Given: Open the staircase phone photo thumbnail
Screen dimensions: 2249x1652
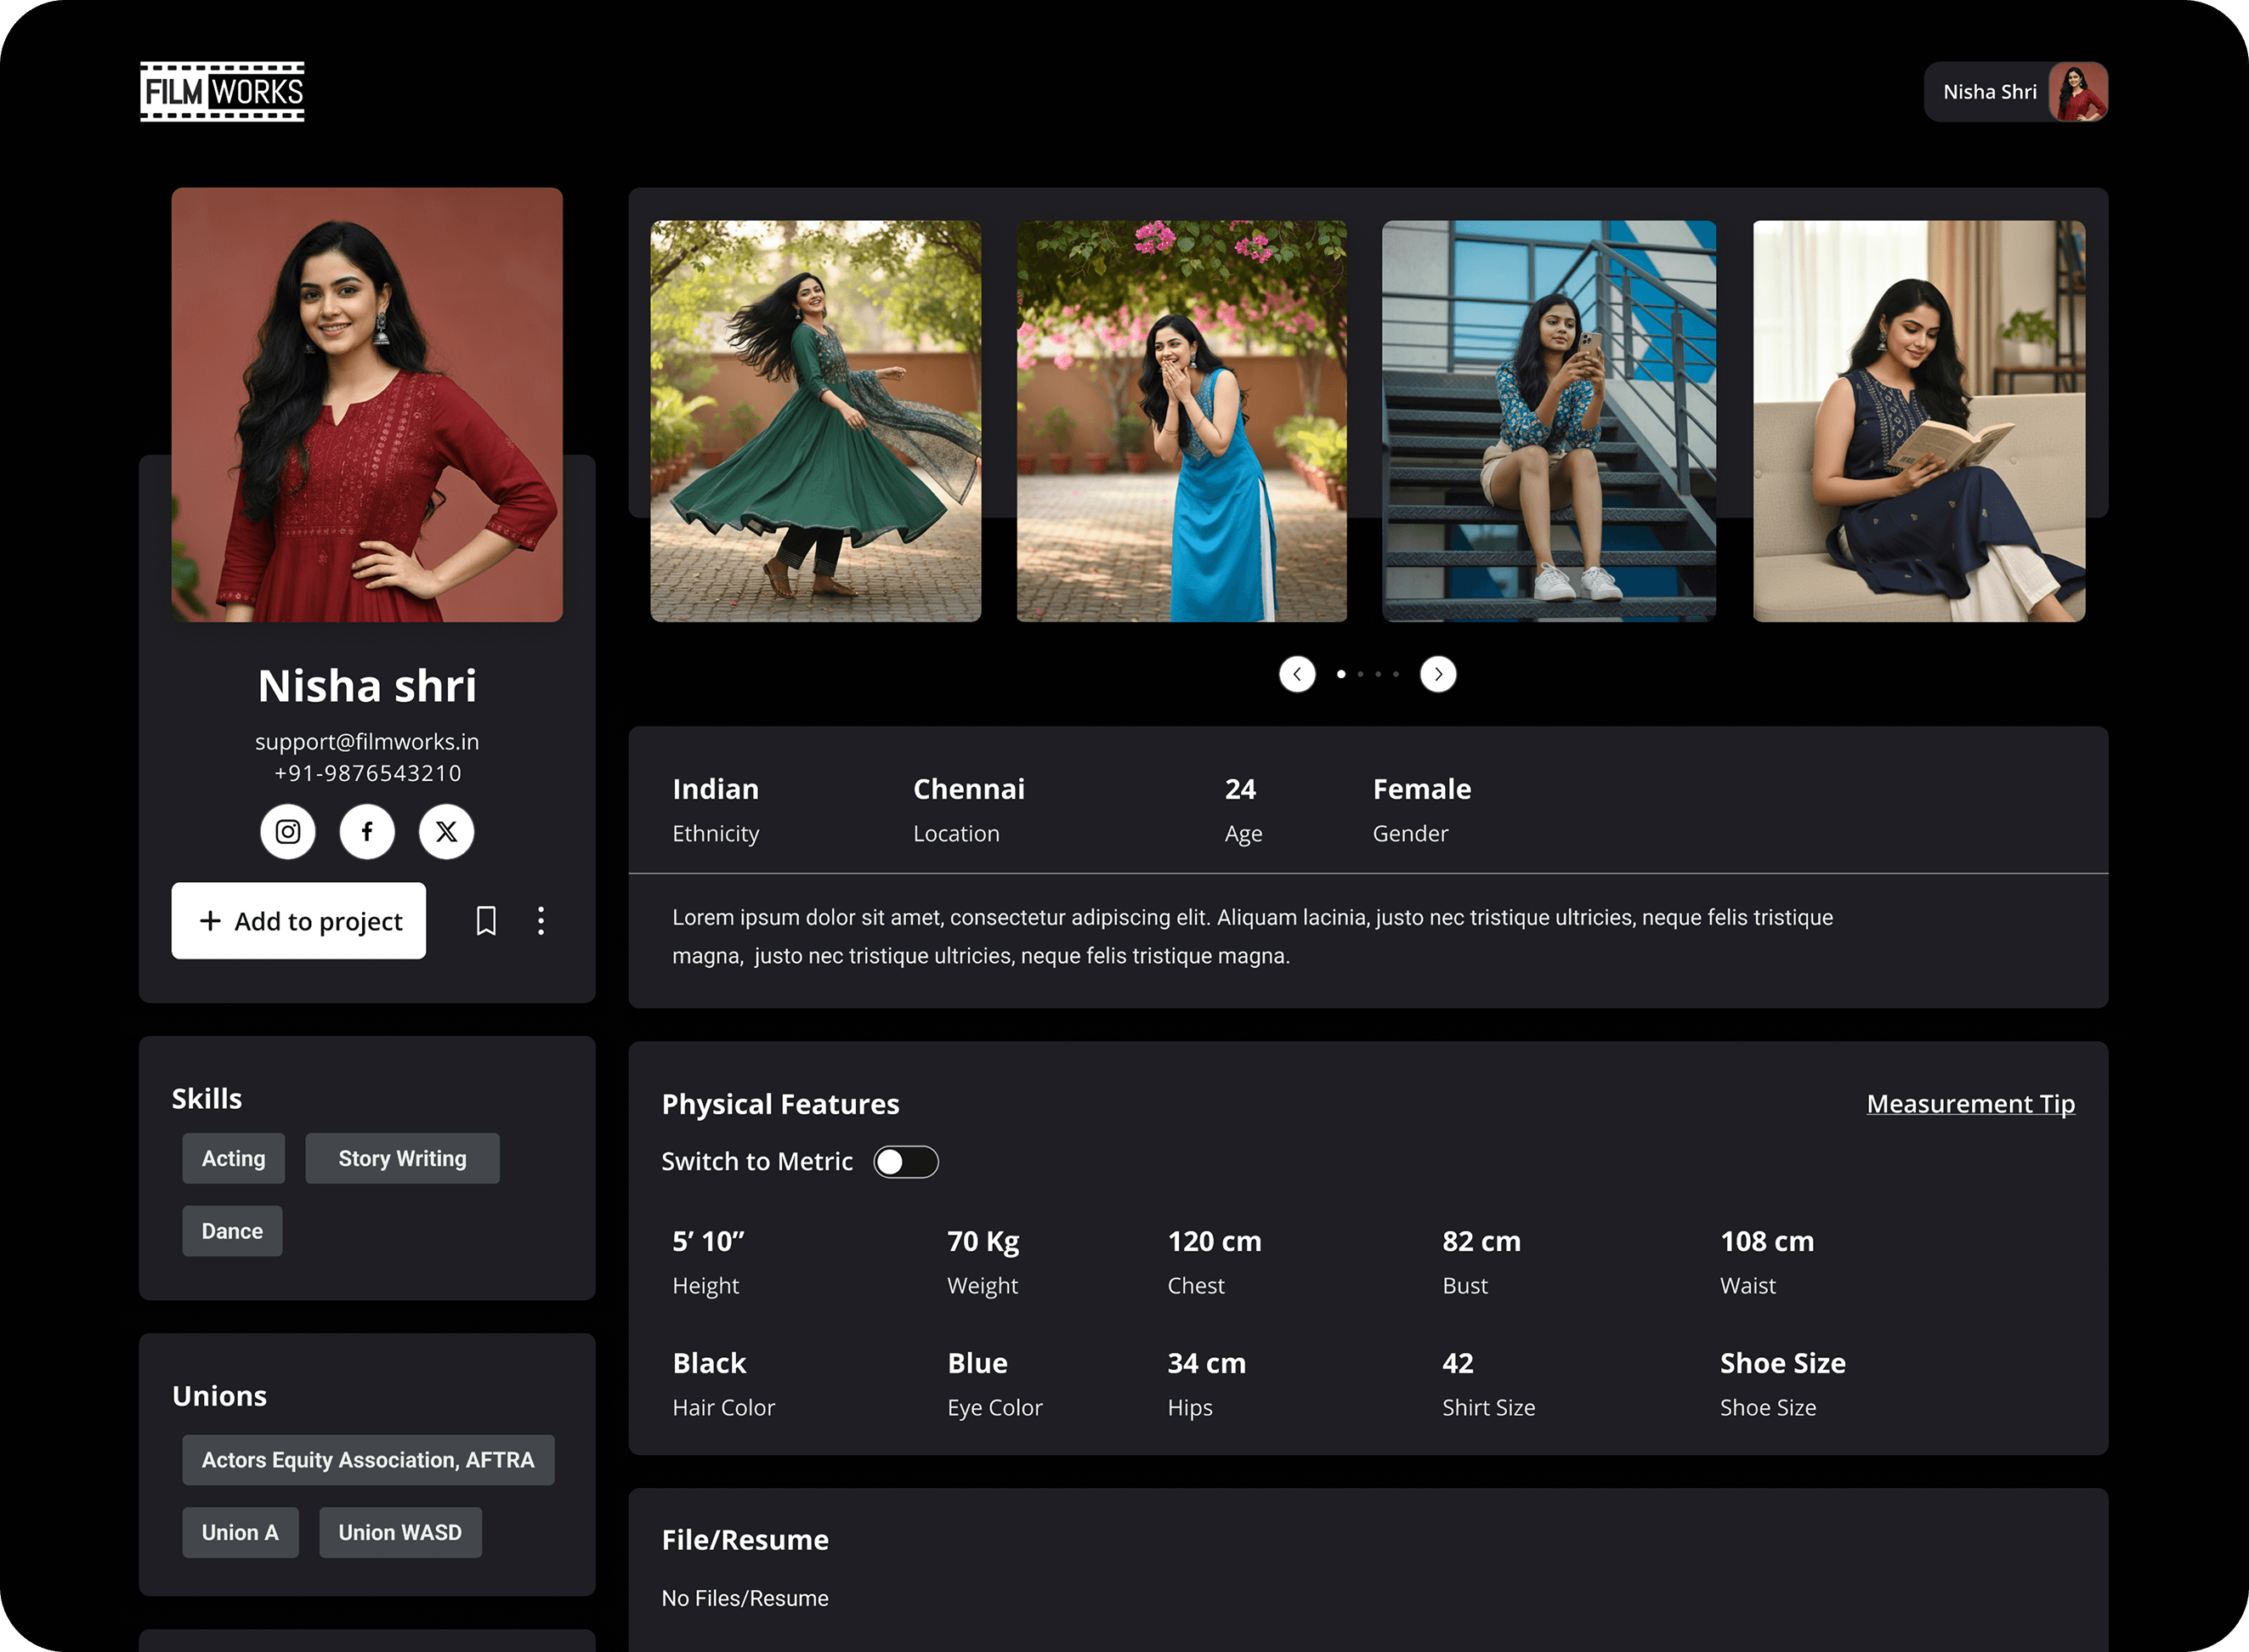Looking at the screenshot, I should 1548,421.
